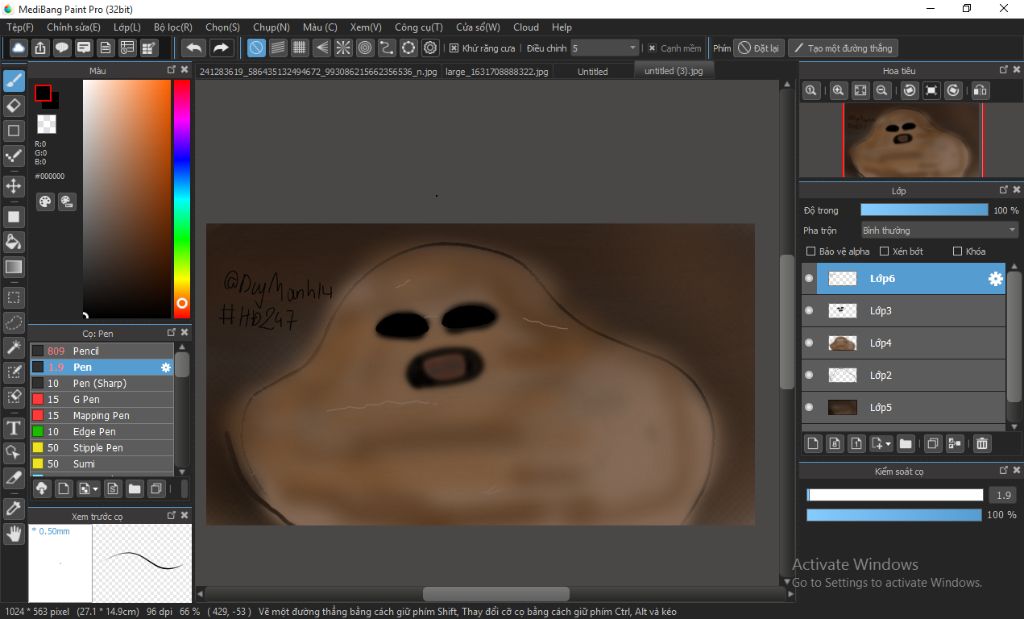This screenshot has height=619, width=1024.
Task: Switch to the Untitled tab
Action: click(593, 71)
